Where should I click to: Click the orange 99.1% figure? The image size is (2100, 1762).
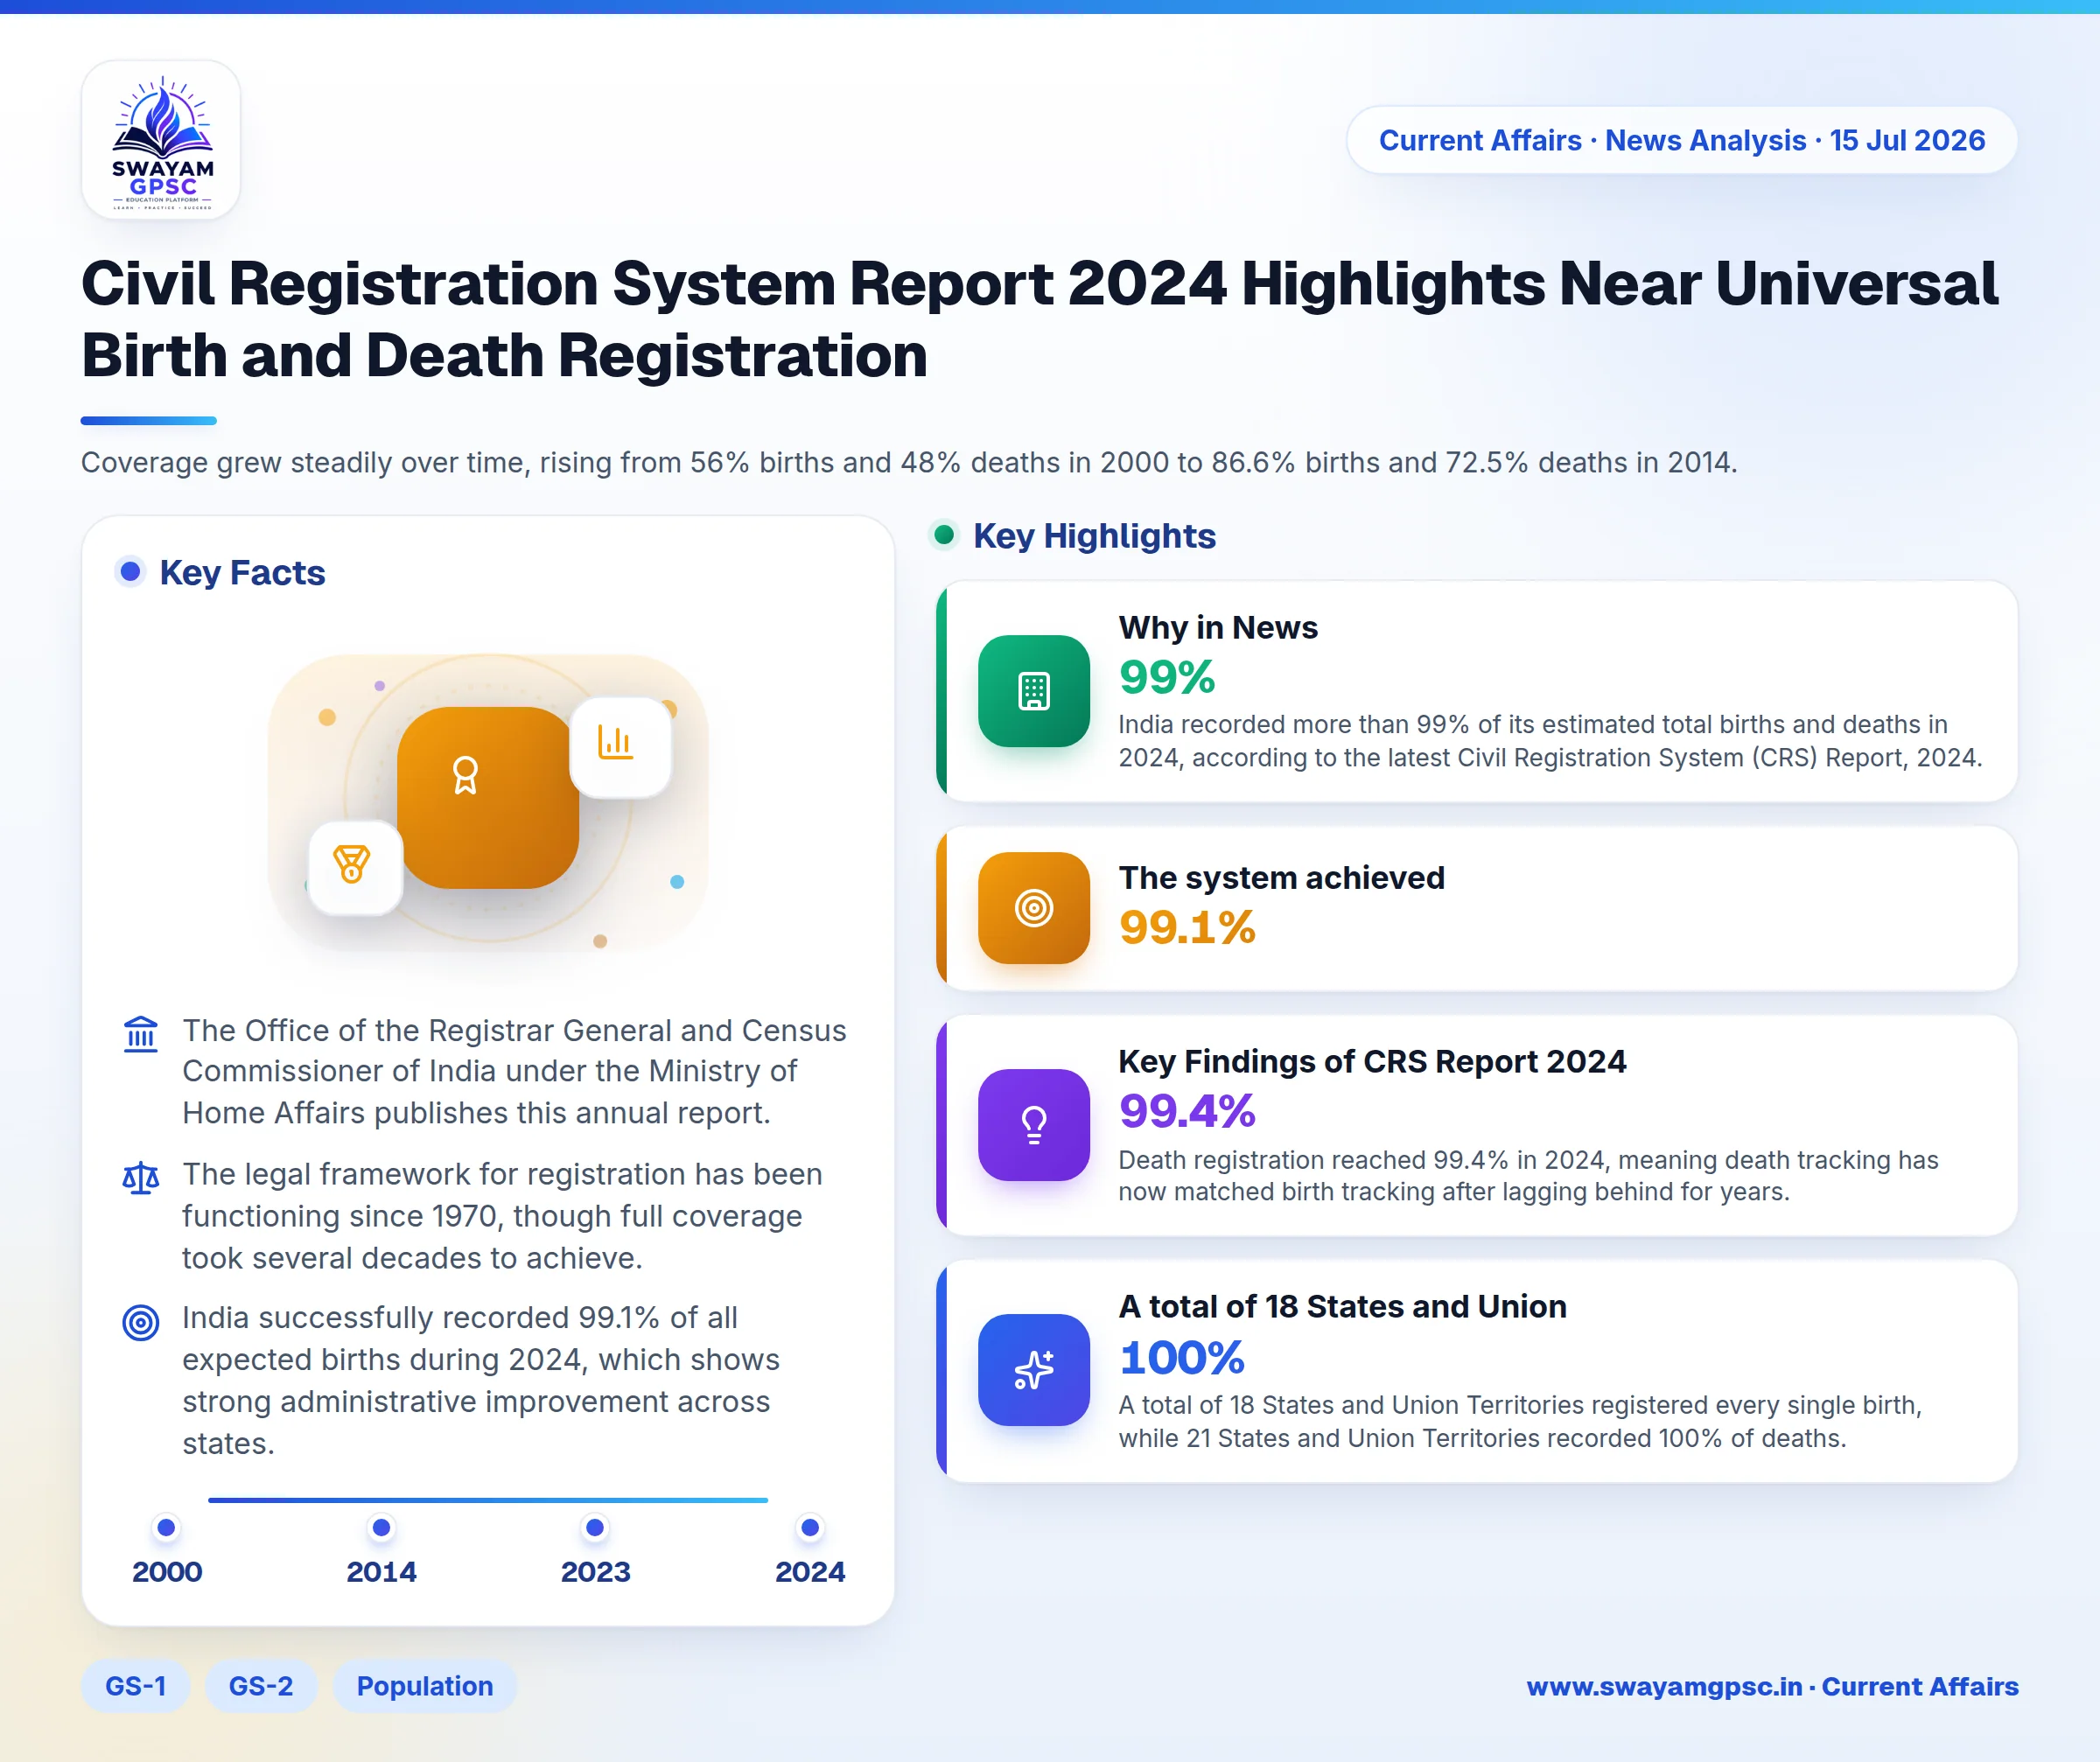(x=1187, y=927)
